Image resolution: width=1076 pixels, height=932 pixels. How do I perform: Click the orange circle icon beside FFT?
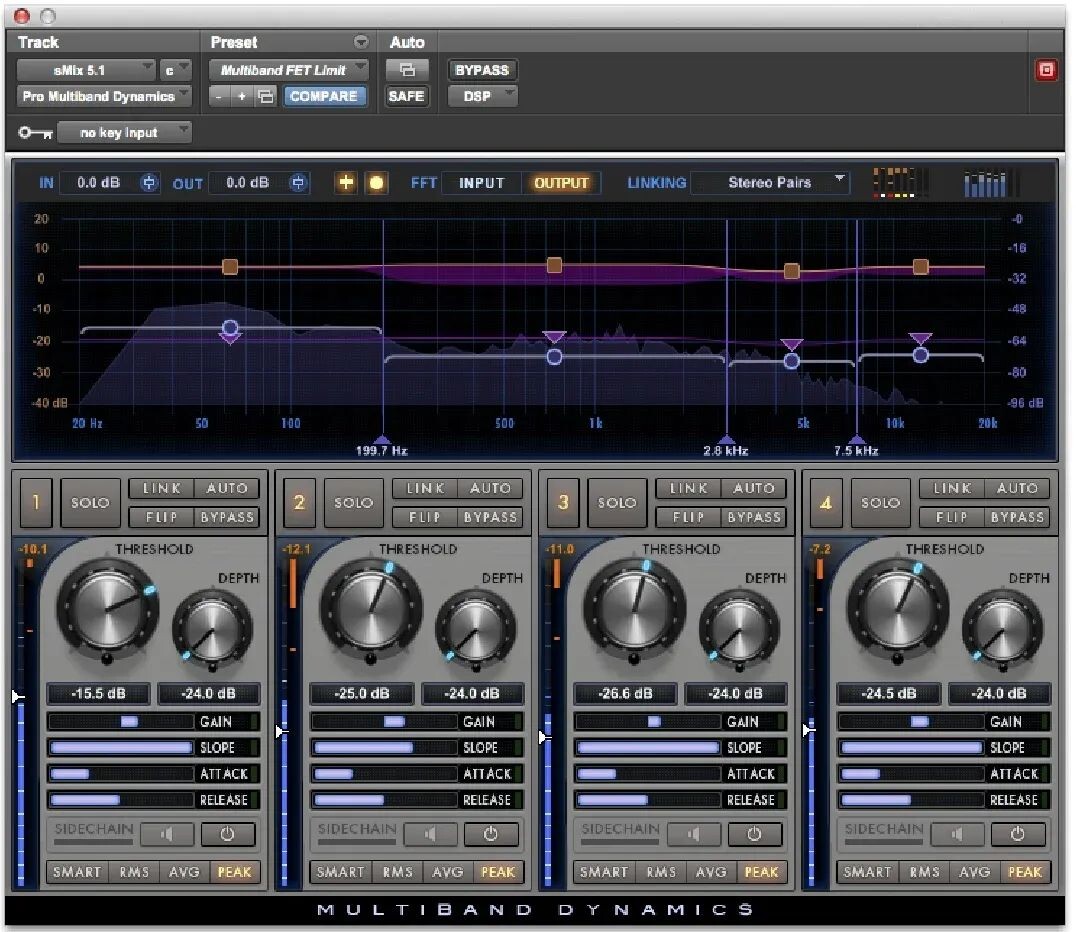(376, 183)
